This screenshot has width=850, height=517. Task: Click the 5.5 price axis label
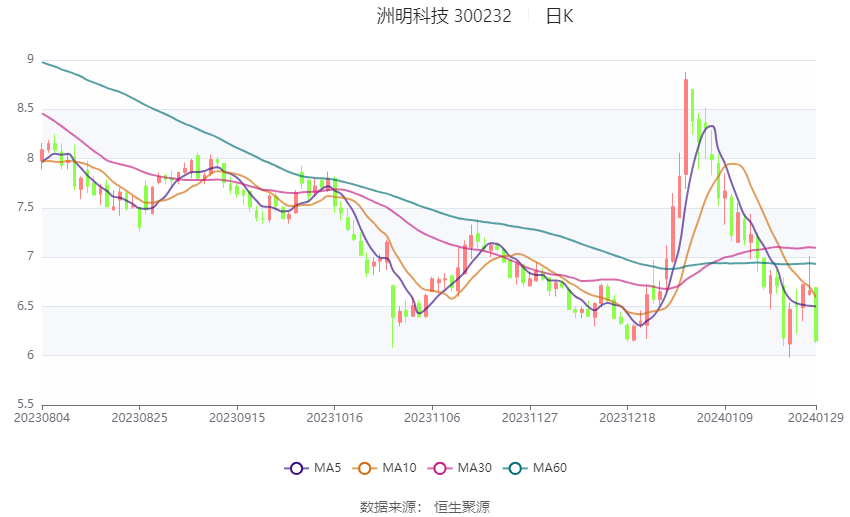(x=25, y=404)
